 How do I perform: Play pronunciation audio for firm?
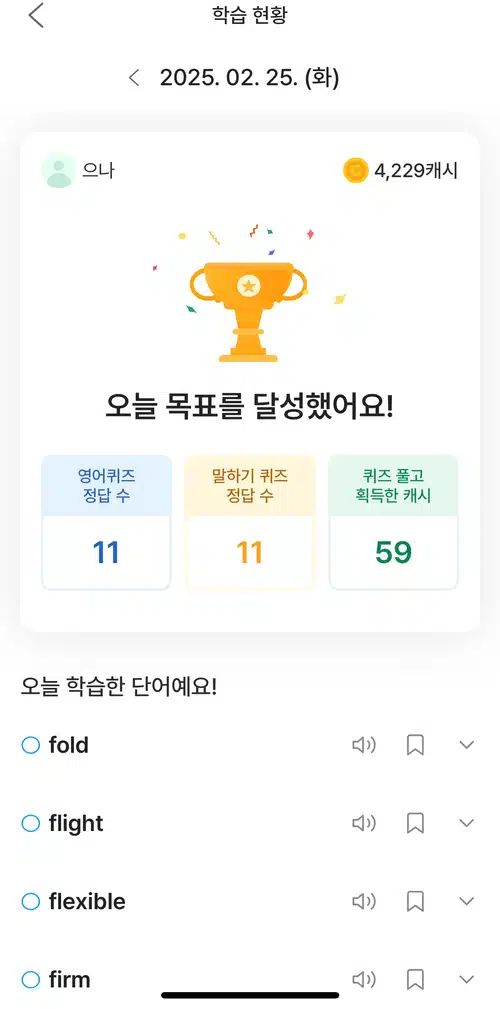click(364, 980)
